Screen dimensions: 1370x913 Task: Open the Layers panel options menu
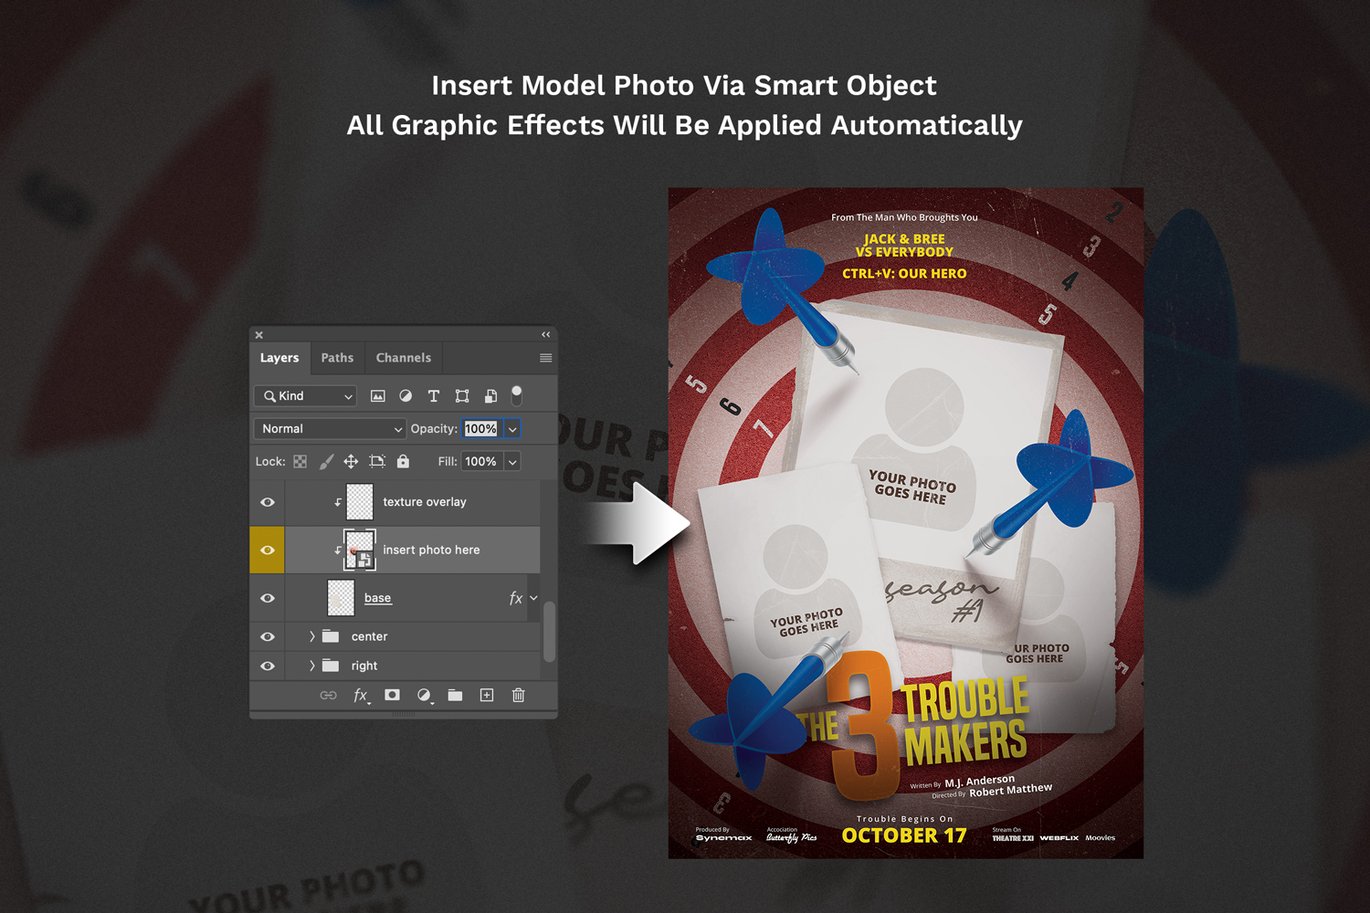coord(546,358)
